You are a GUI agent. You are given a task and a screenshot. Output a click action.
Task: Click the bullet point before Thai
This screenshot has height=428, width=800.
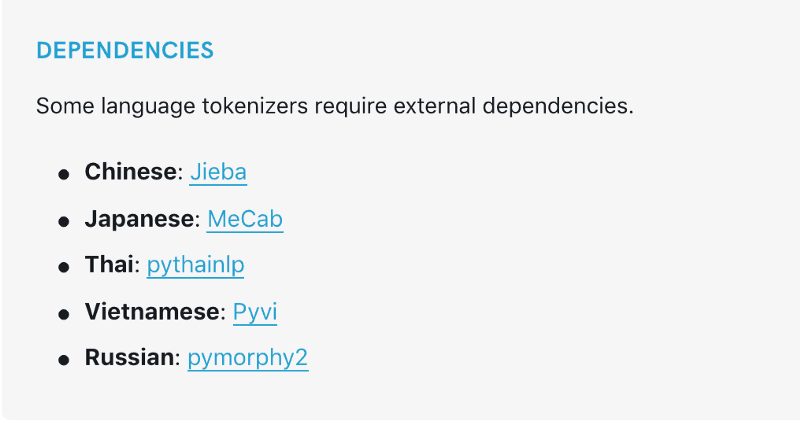(x=64, y=267)
